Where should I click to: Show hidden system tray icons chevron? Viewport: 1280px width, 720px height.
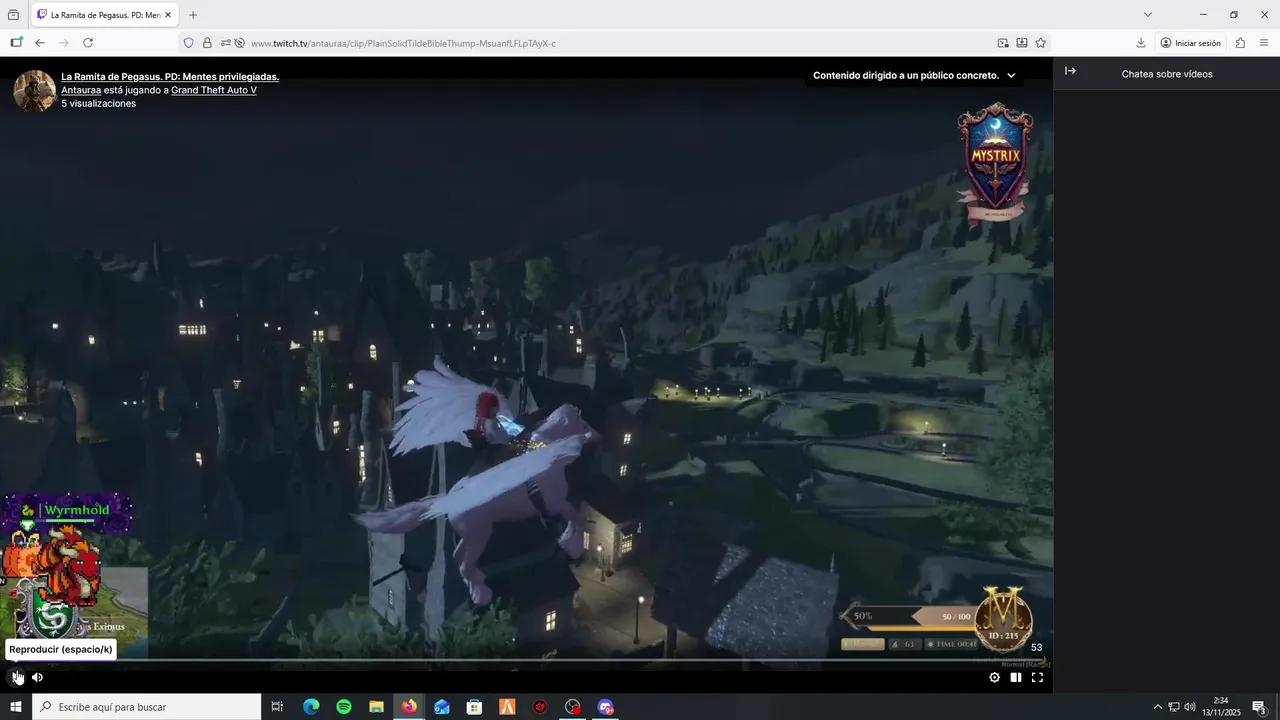(1158, 707)
